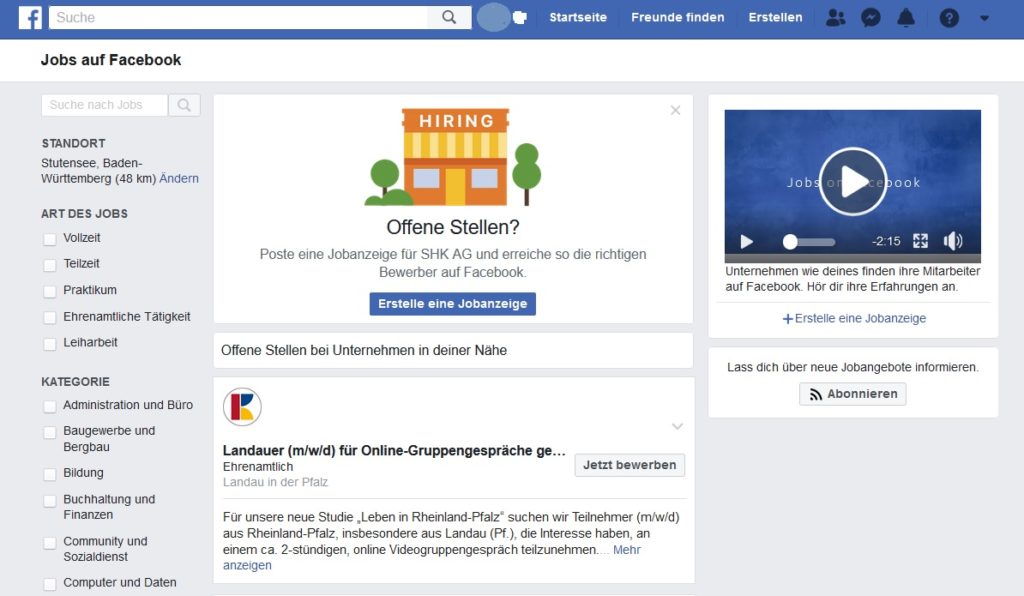The width and height of the screenshot is (1024, 596).
Task: Open Messenger icon in top bar
Action: [x=871, y=18]
